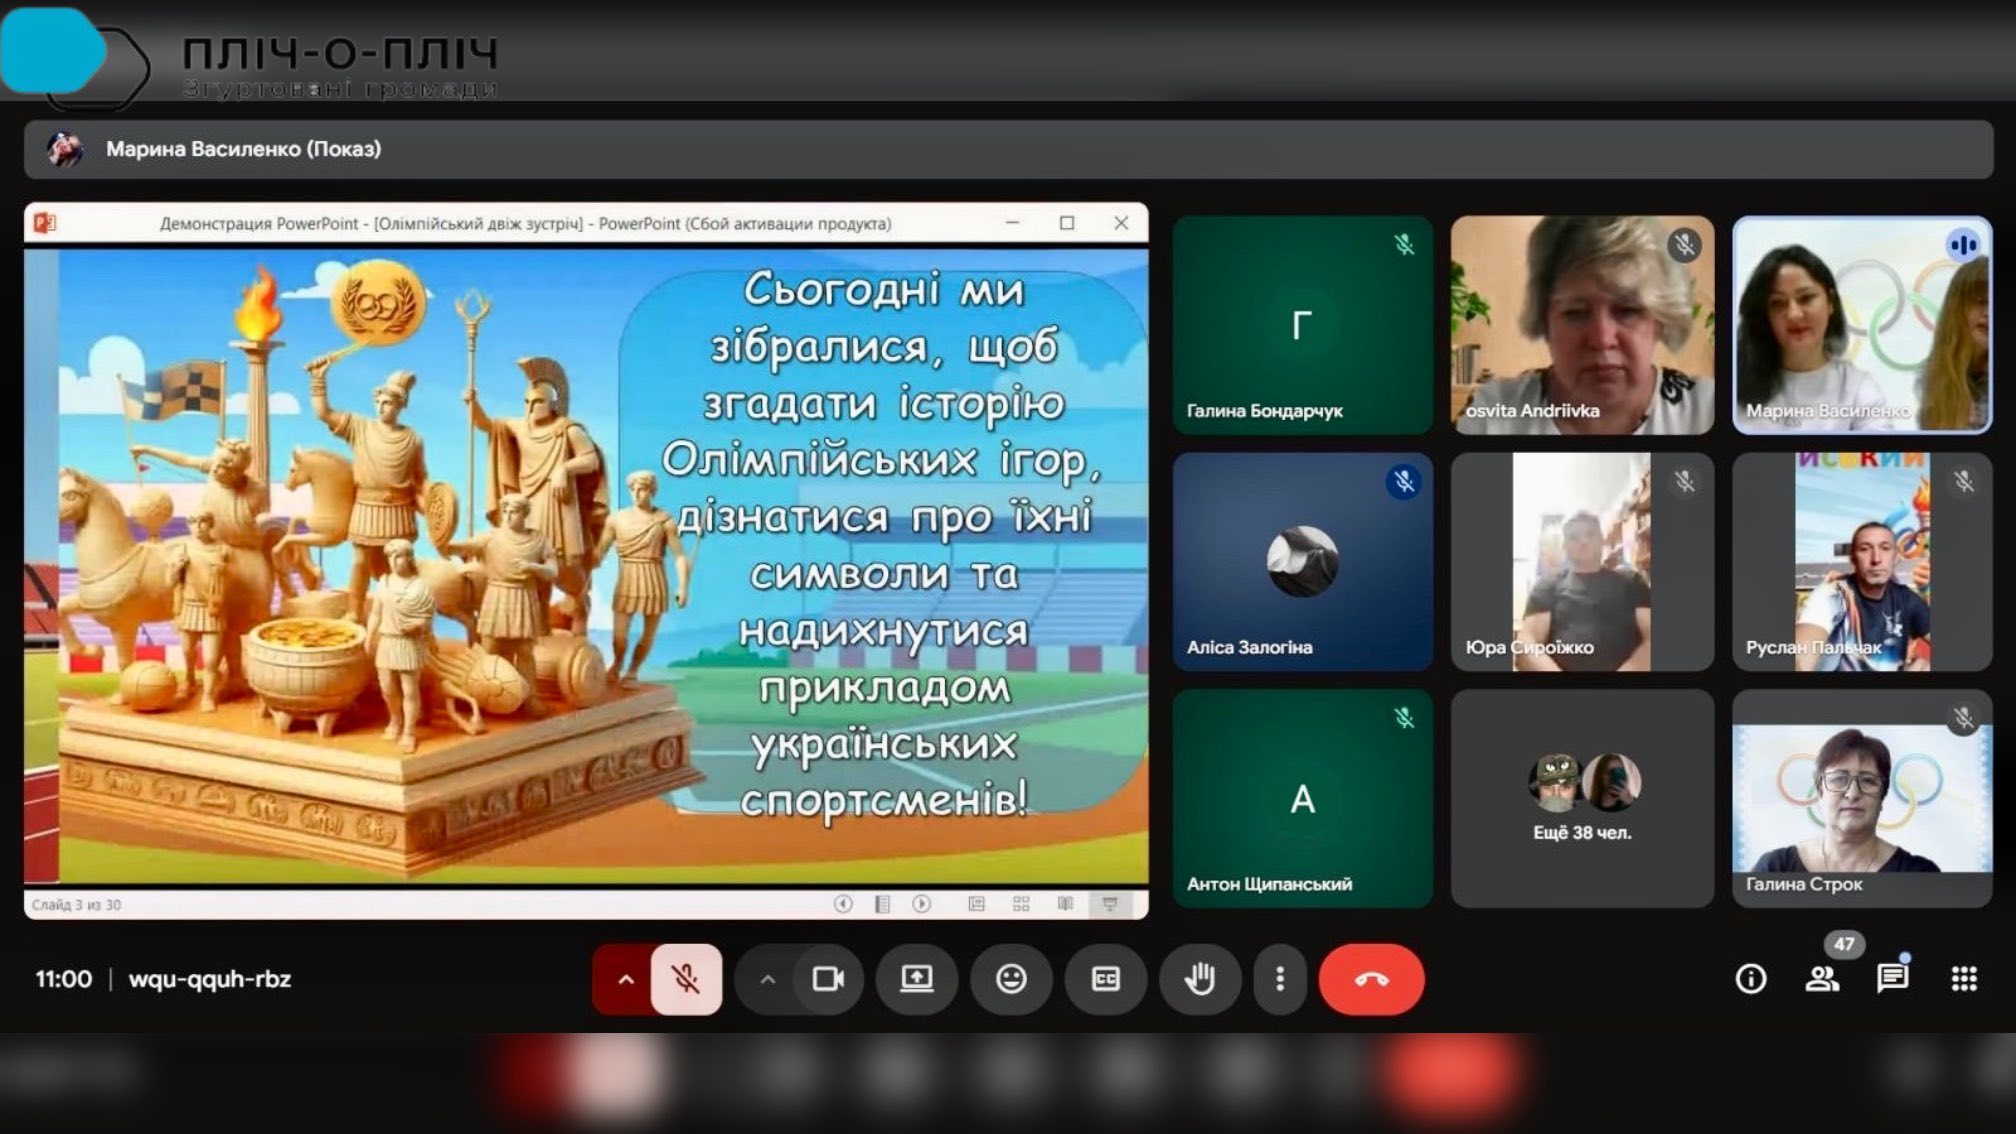Select Галина Строк video tile
2016x1134 pixels.
(1862, 798)
